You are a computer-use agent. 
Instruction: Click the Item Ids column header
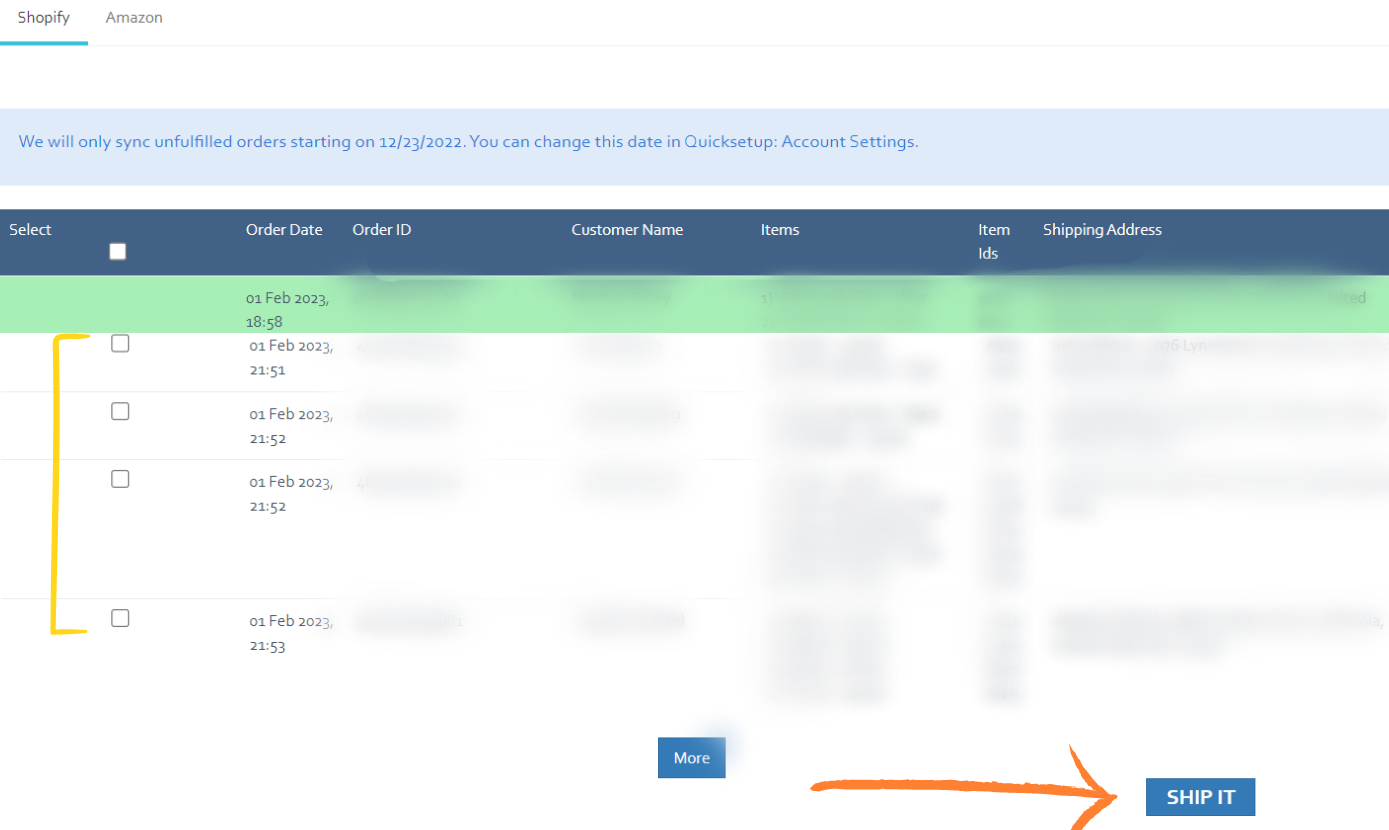994,241
